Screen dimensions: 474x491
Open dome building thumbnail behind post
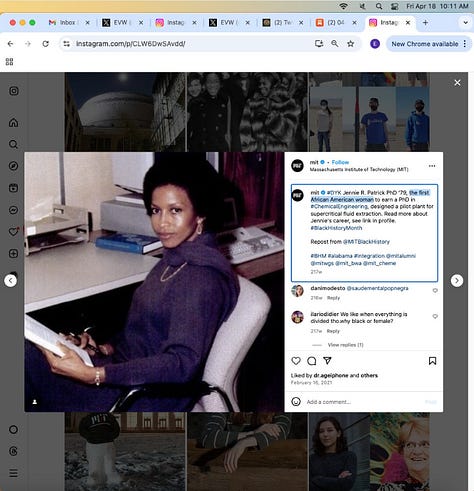(x=125, y=112)
